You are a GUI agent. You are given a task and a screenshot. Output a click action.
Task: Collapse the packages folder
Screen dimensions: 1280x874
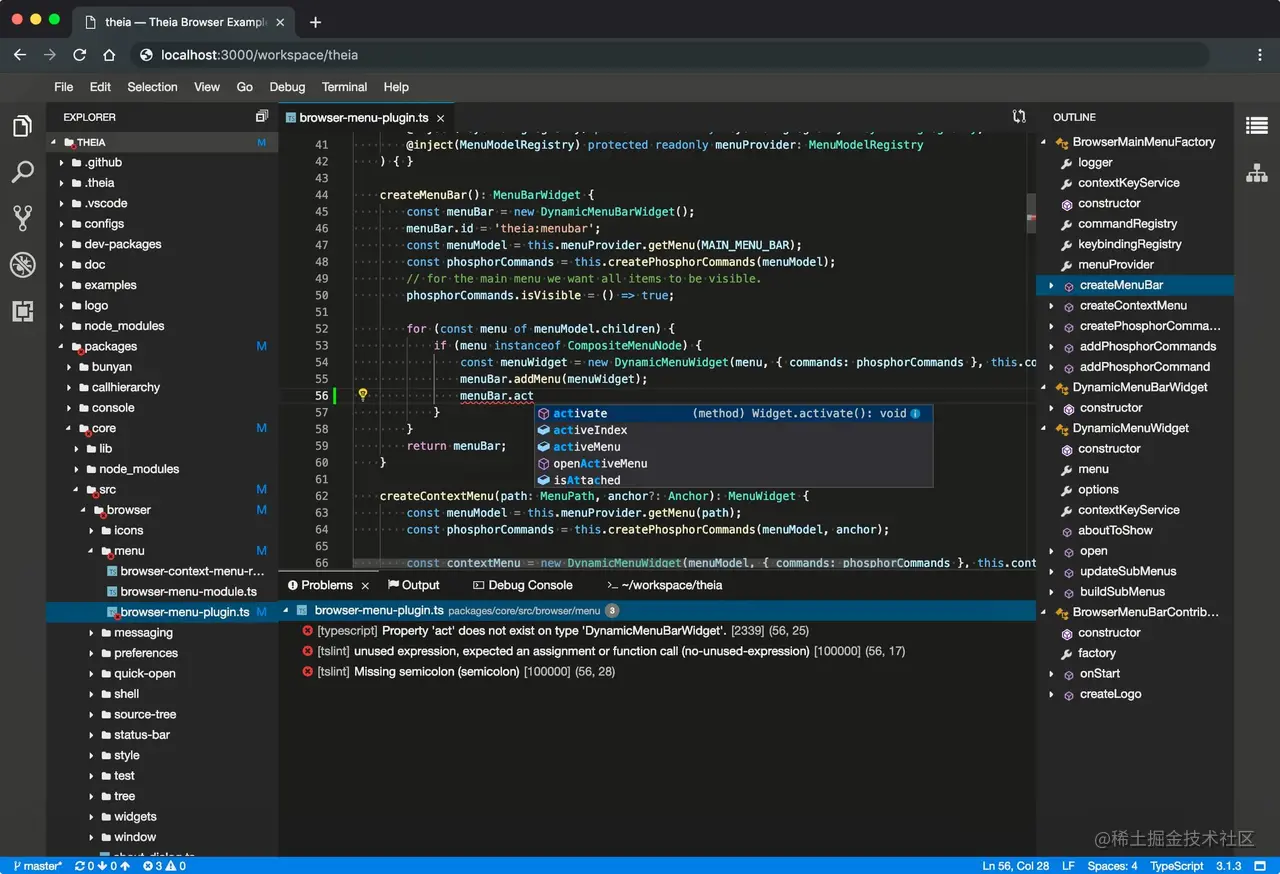point(61,347)
